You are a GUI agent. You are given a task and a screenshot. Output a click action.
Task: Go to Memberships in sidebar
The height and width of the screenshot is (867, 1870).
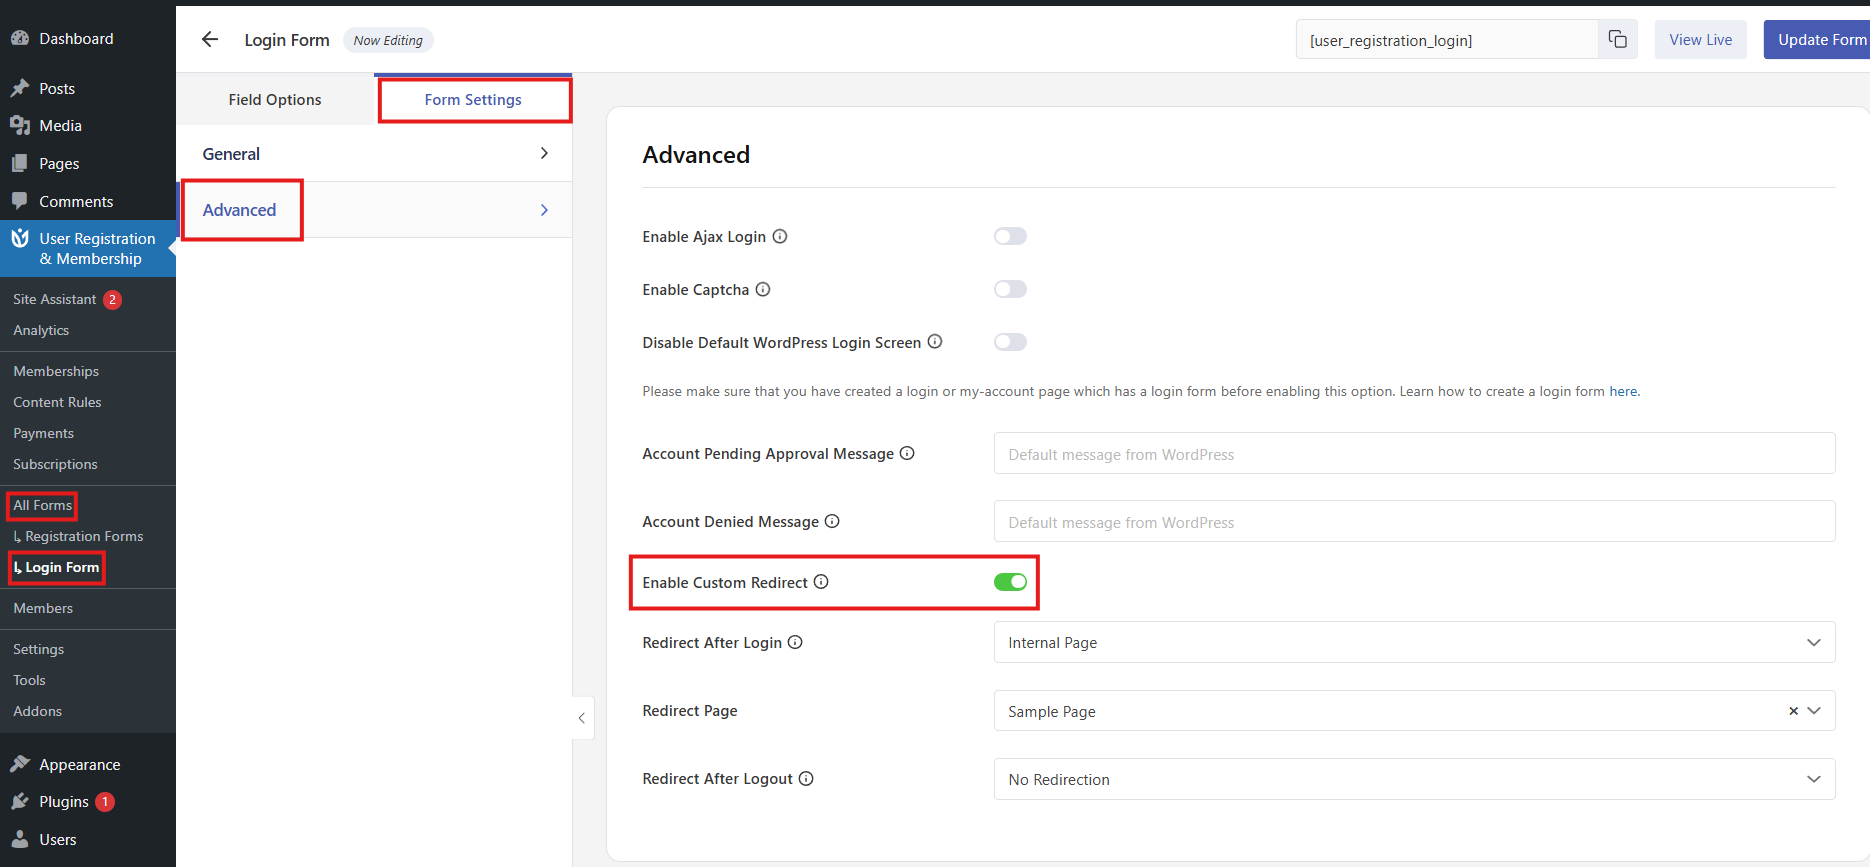(56, 371)
